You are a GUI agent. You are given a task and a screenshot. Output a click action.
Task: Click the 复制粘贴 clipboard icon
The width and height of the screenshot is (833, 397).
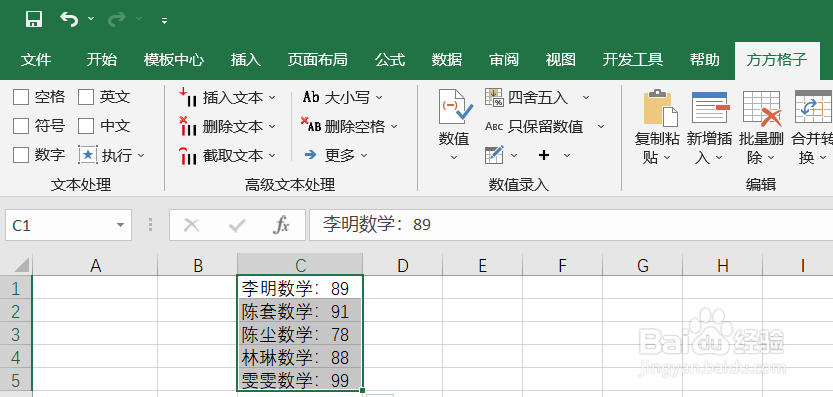[660, 108]
